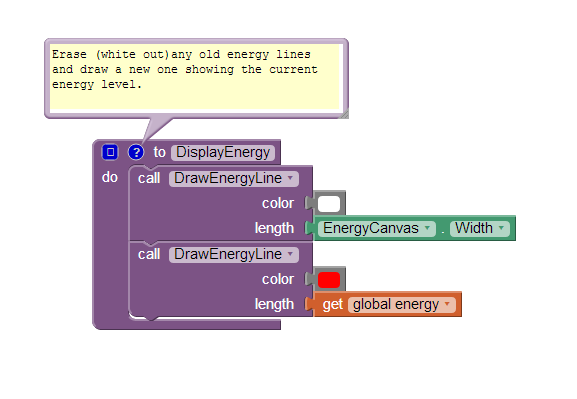Click the first call block label
The height and width of the screenshot is (399, 577).
(149, 179)
